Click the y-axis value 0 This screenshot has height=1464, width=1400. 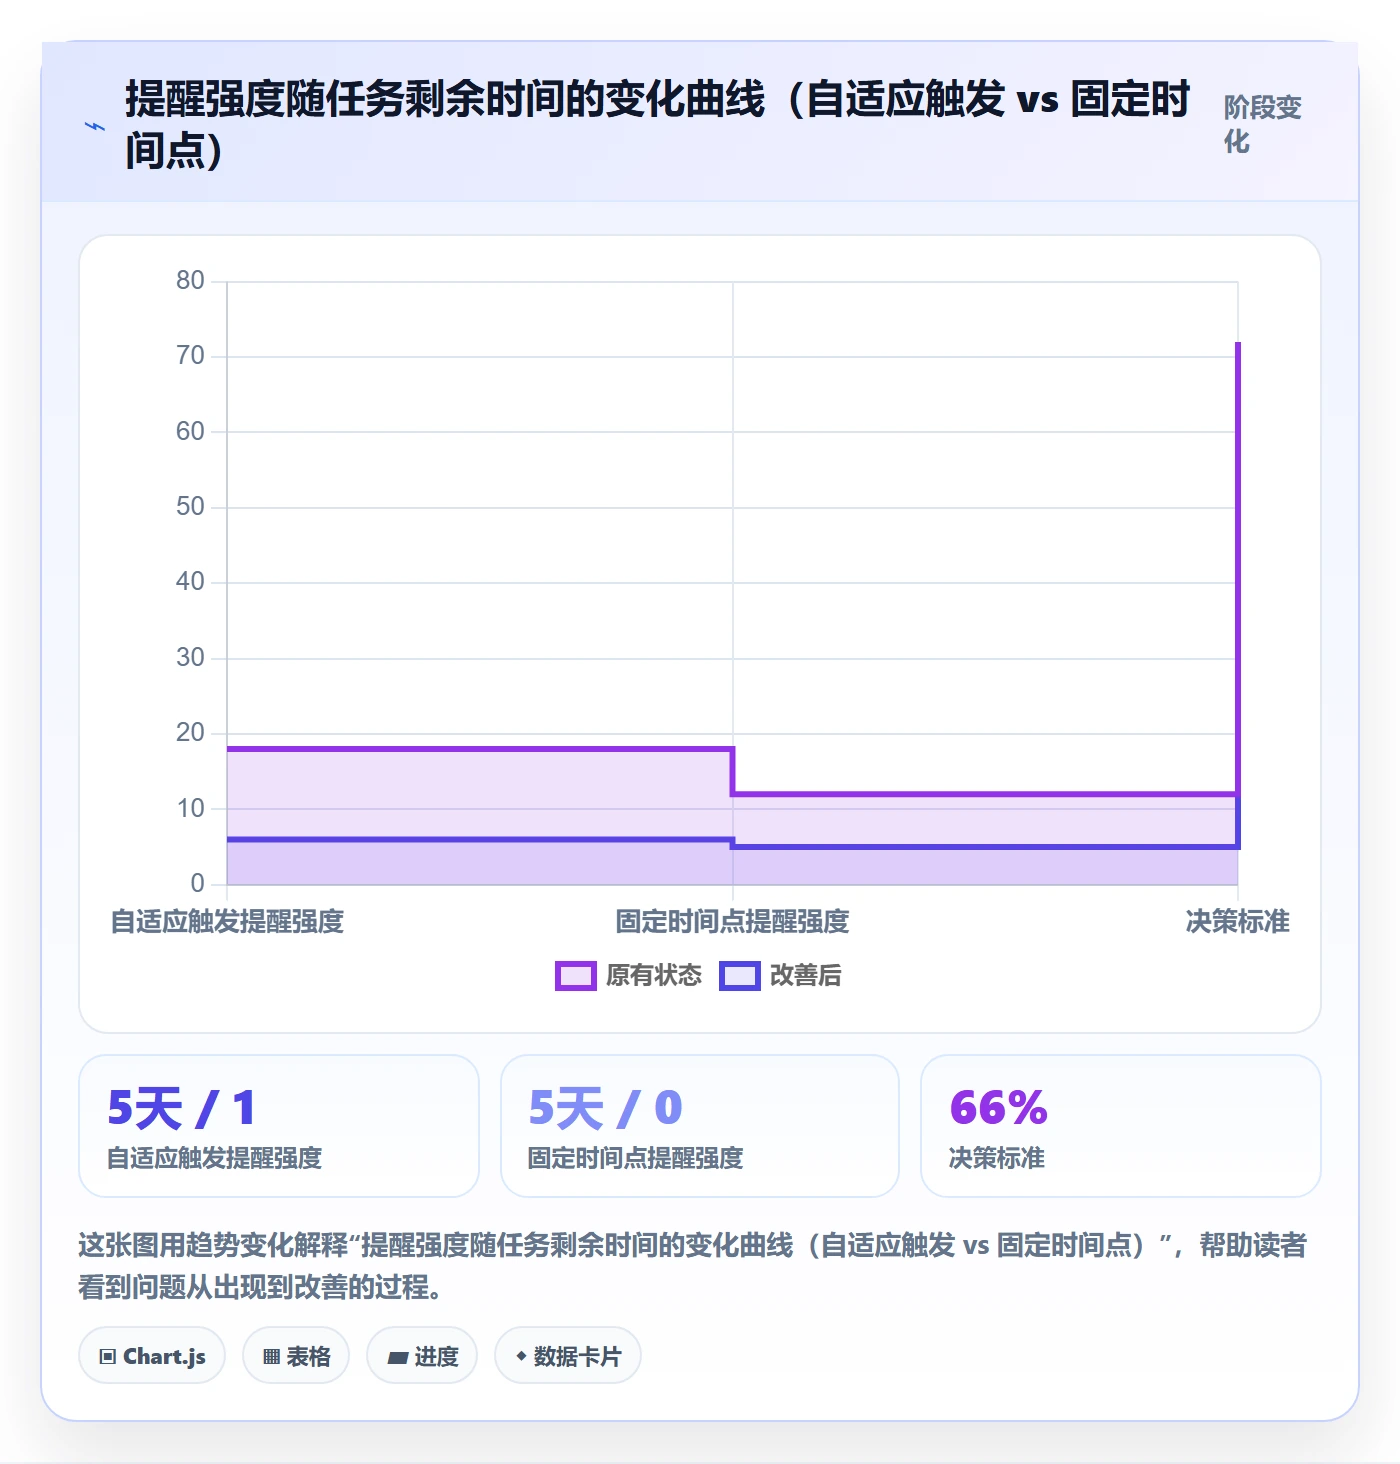(197, 883)
